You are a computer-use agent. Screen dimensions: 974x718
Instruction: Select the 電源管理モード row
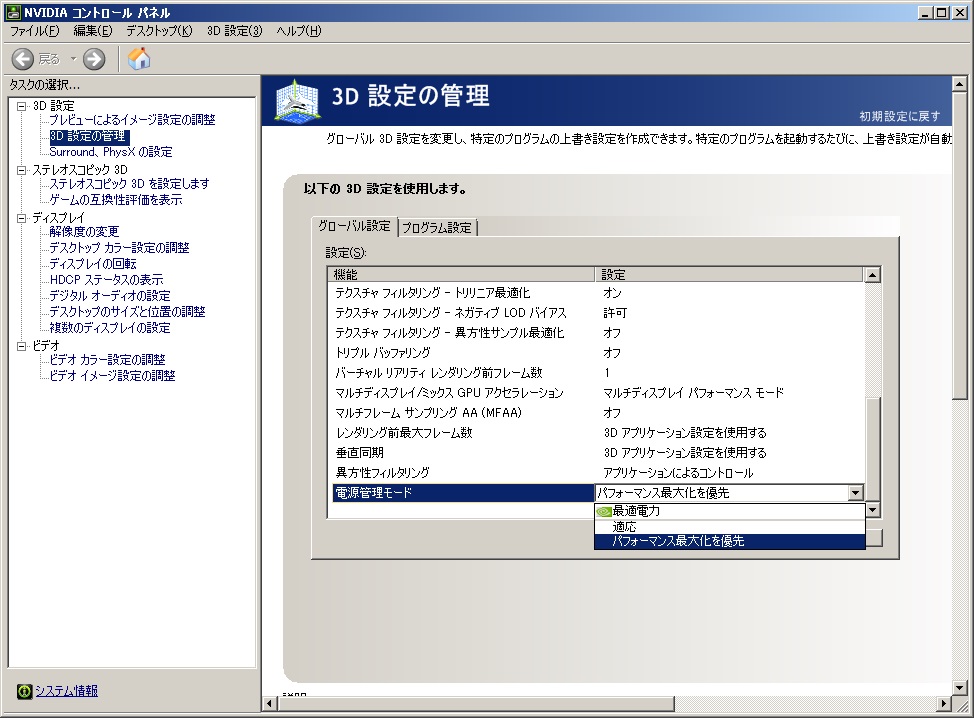point(463,493)
